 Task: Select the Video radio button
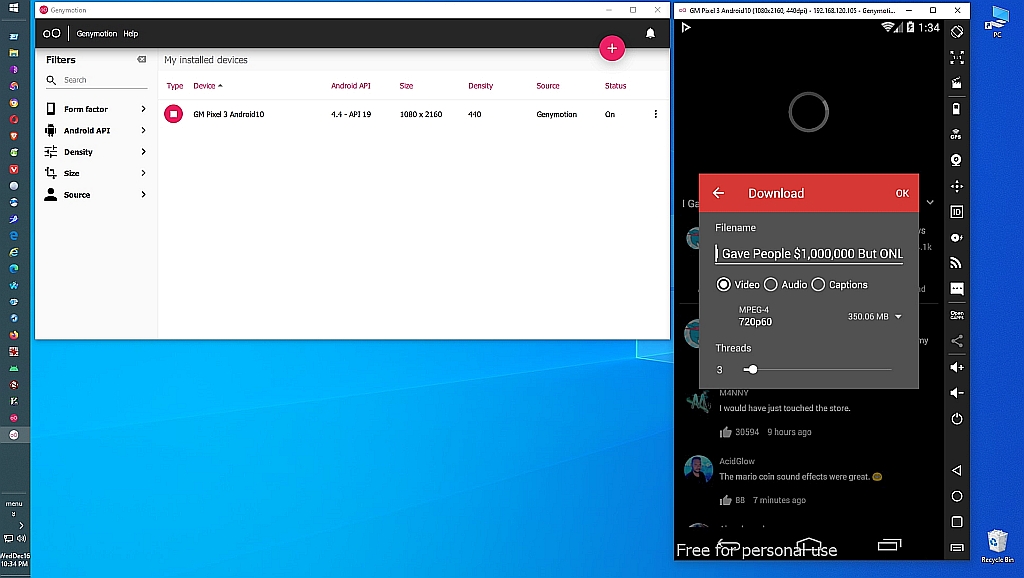[x=724, y=285]
